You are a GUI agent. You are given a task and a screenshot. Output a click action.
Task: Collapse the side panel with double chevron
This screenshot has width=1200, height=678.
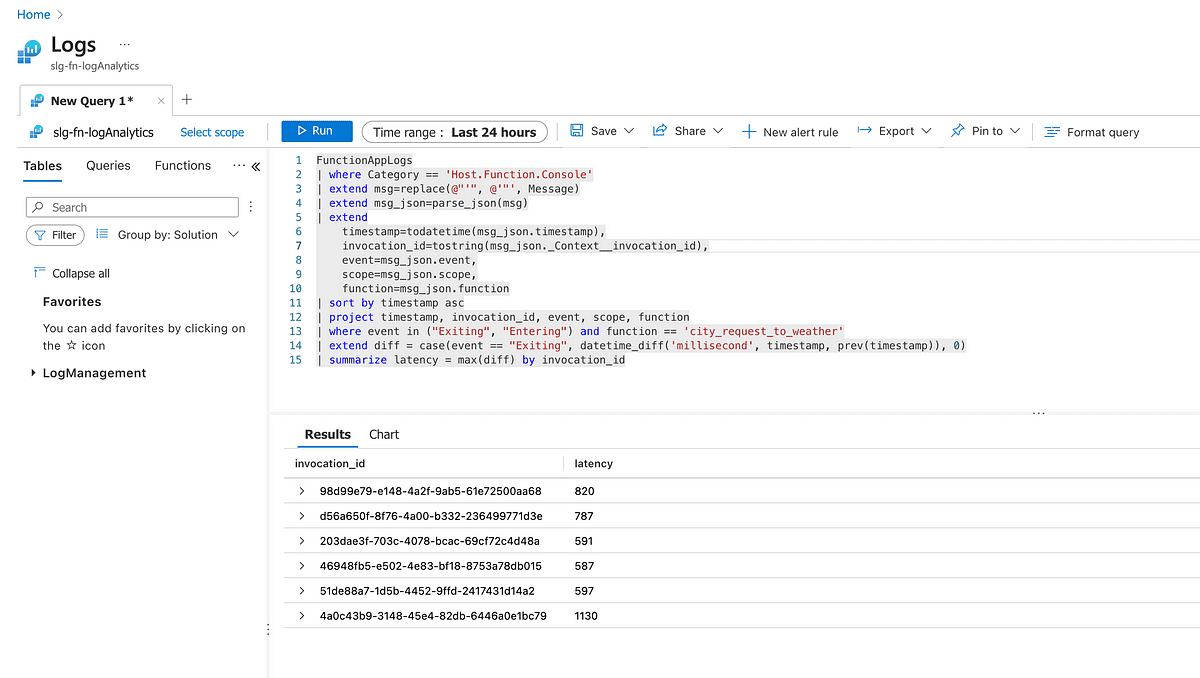(255, 167)
